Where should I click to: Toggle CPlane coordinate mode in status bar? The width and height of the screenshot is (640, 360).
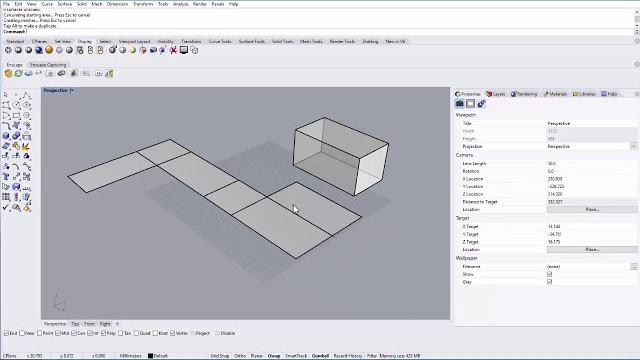(10, 356)
